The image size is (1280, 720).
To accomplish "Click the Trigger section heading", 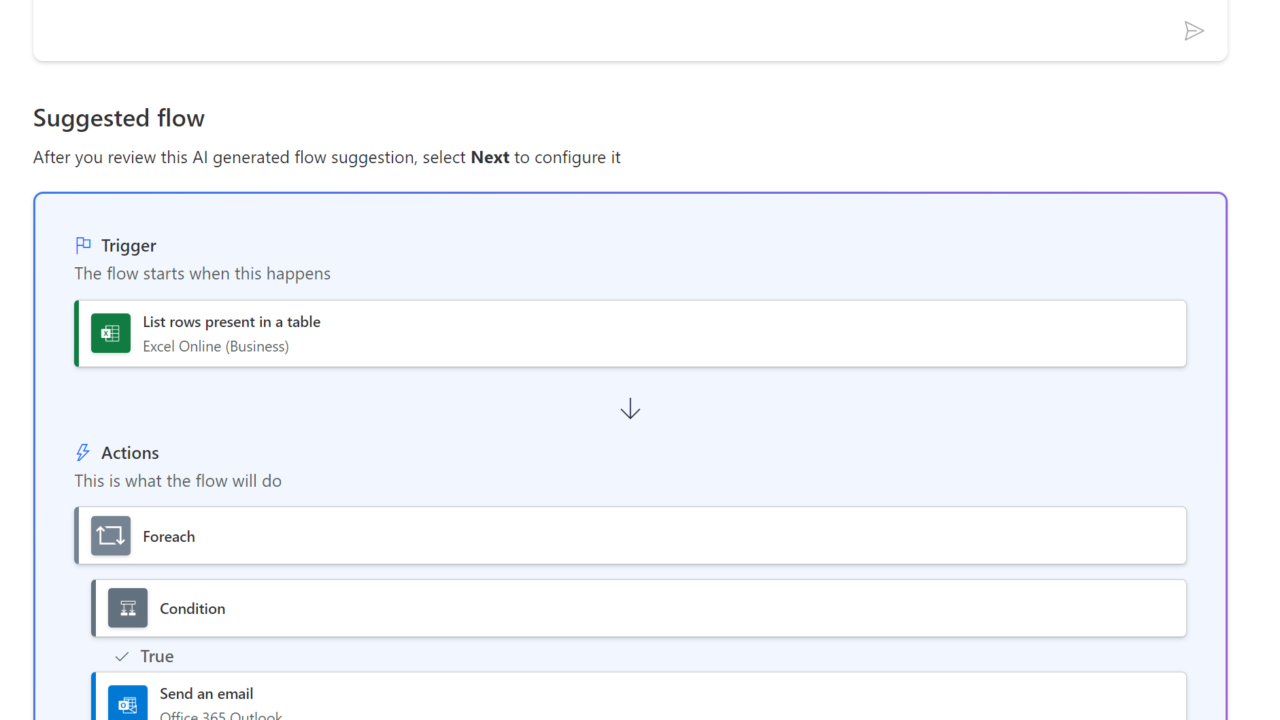I will pyautogui.click(x=128, y=246).
